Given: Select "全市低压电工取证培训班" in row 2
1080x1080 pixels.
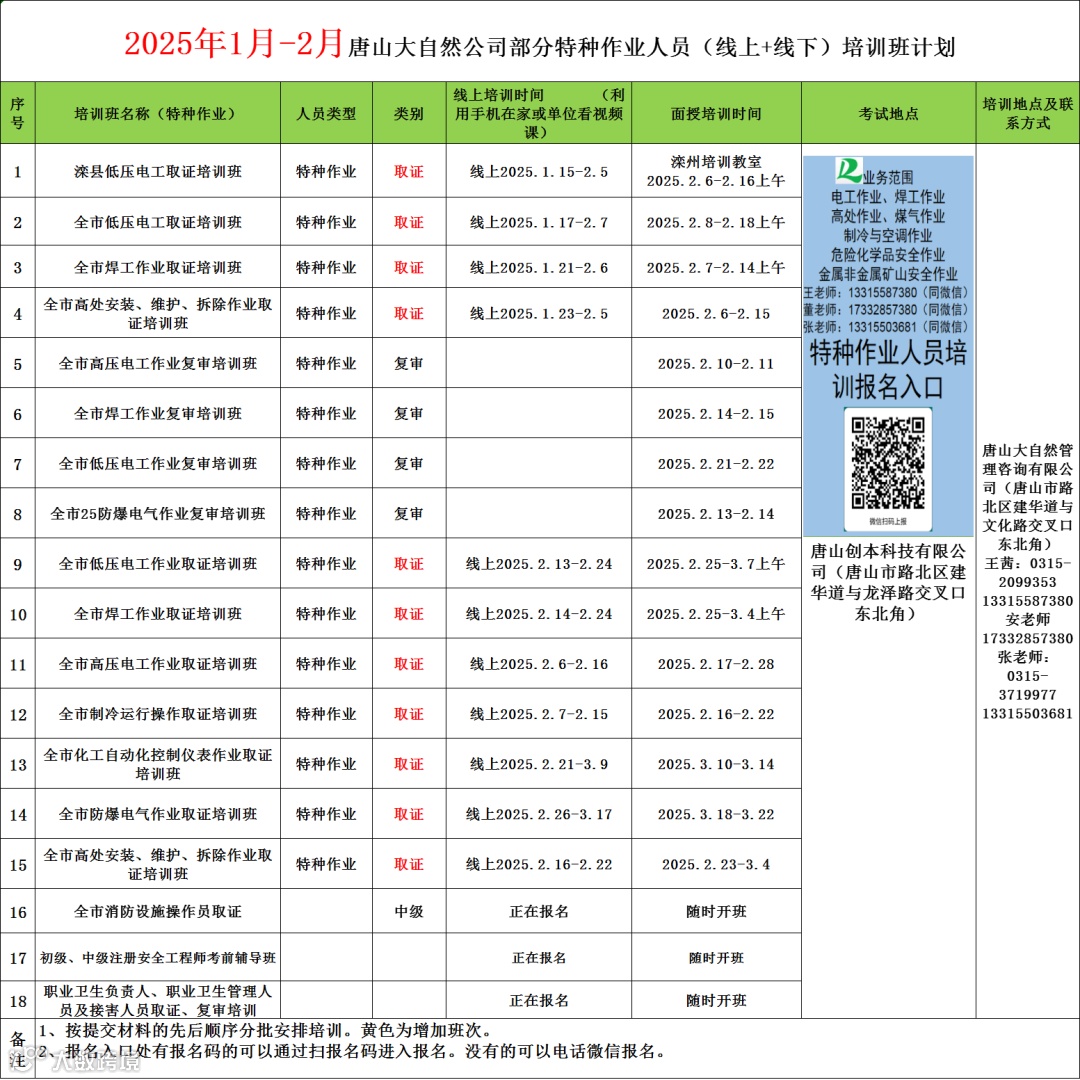Looking at the screenshot, I should (158, 222).
